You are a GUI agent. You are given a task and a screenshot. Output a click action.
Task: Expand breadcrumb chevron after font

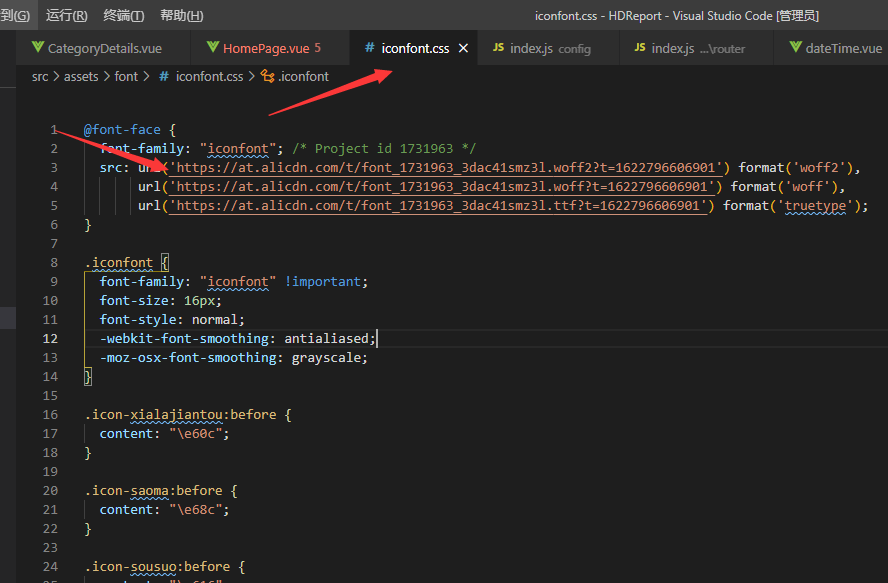[146, 76]
